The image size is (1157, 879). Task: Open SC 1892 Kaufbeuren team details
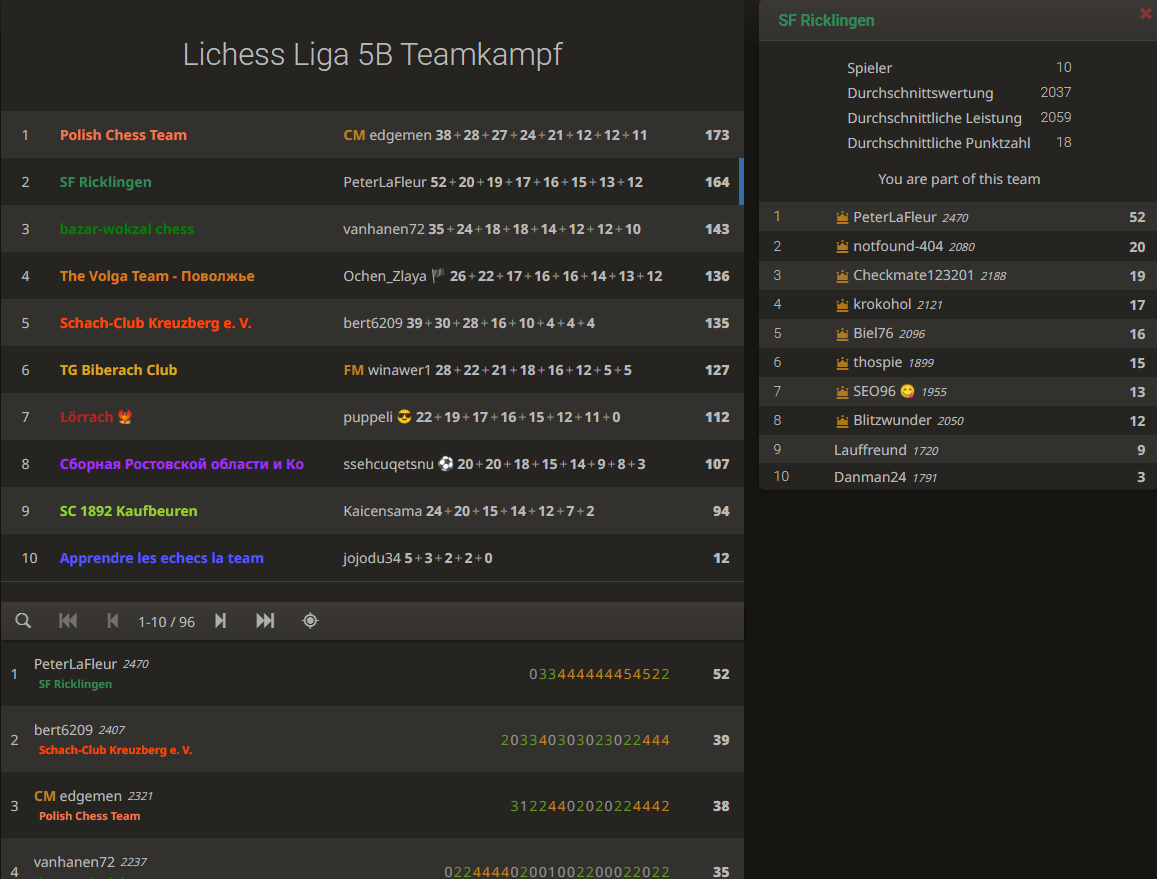[x=128, y=511]
